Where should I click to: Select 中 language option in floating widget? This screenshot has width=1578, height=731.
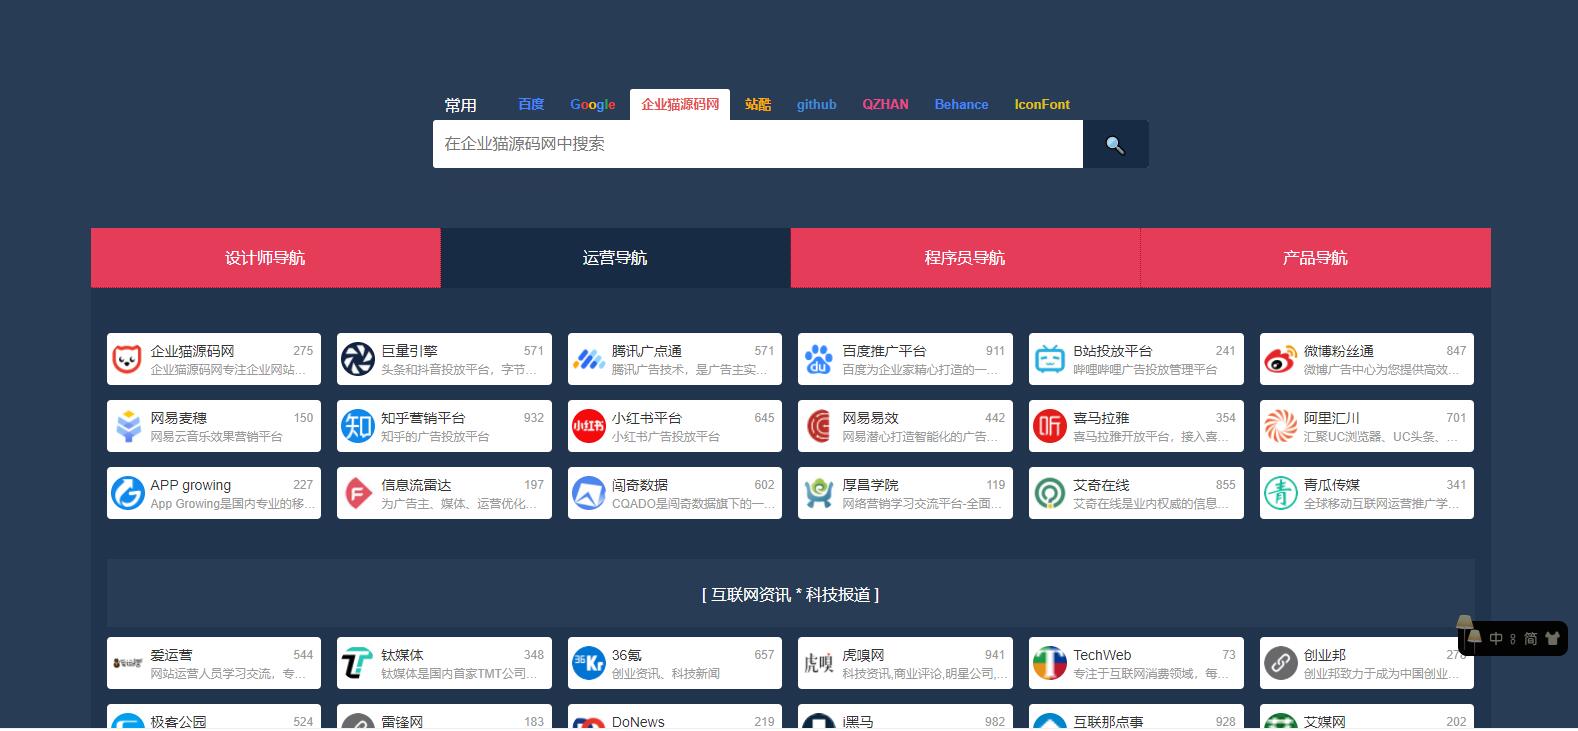coord(1496,638)
